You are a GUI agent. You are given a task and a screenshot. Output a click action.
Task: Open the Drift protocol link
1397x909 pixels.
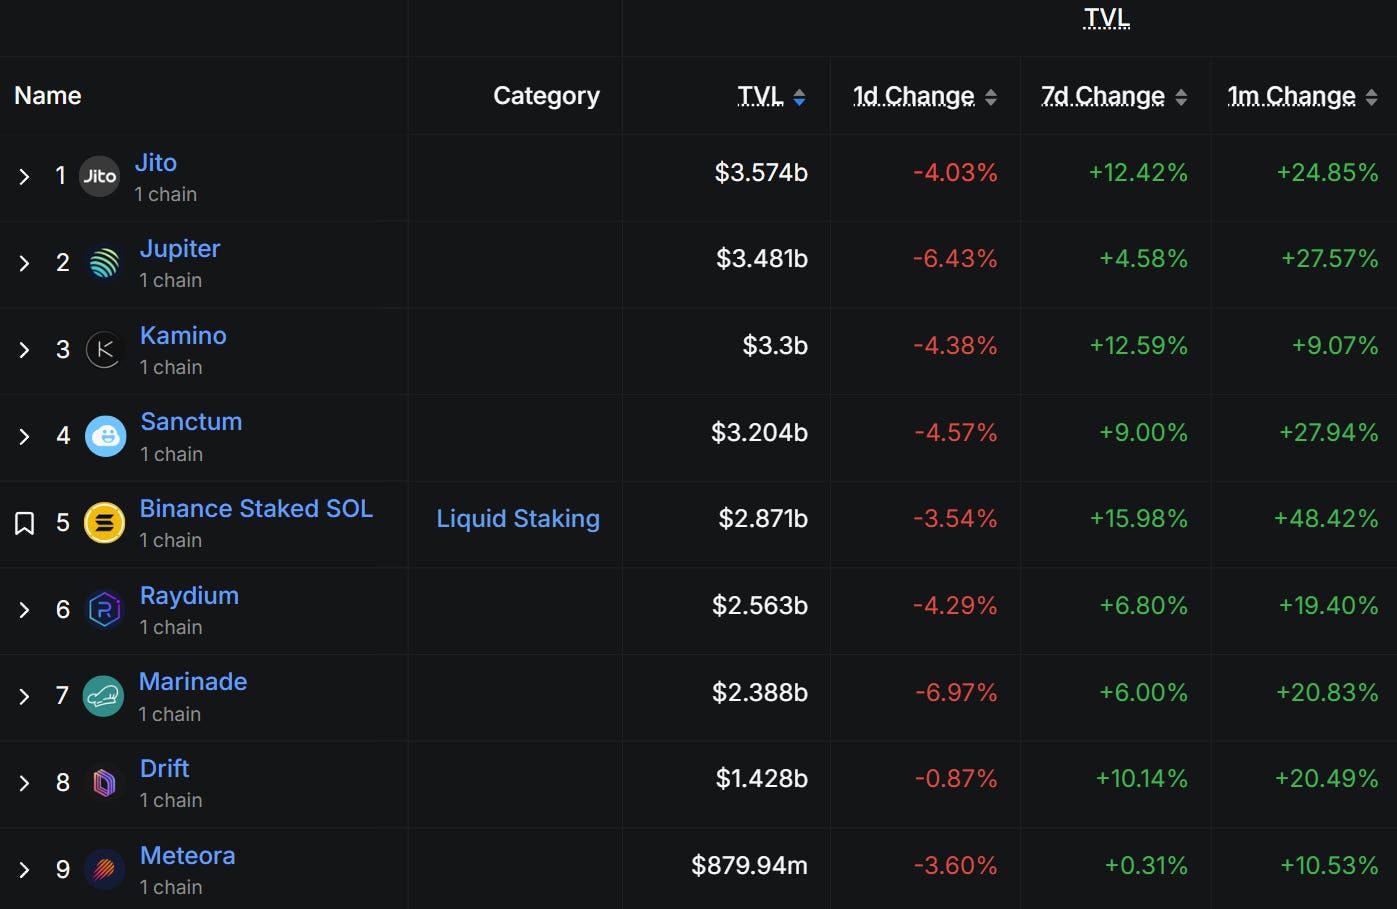pyautogui.click(x=165, y=768)
